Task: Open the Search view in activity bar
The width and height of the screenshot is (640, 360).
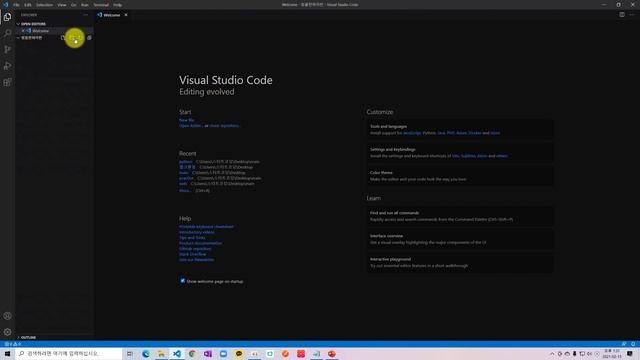Action: [x=7, y=33]
